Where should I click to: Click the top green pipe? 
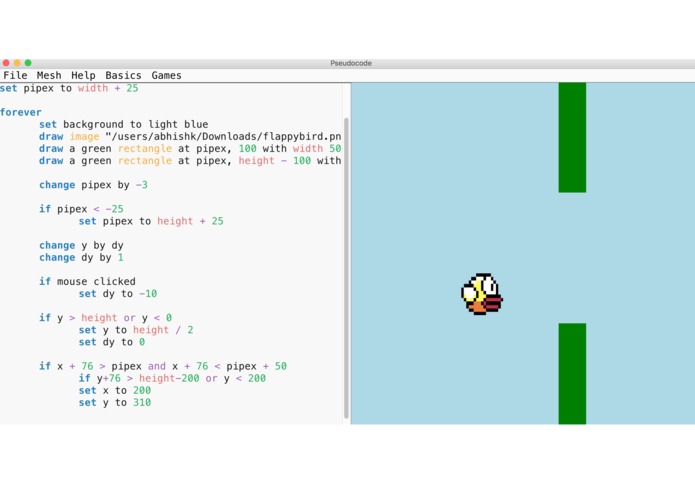(572, 137)
